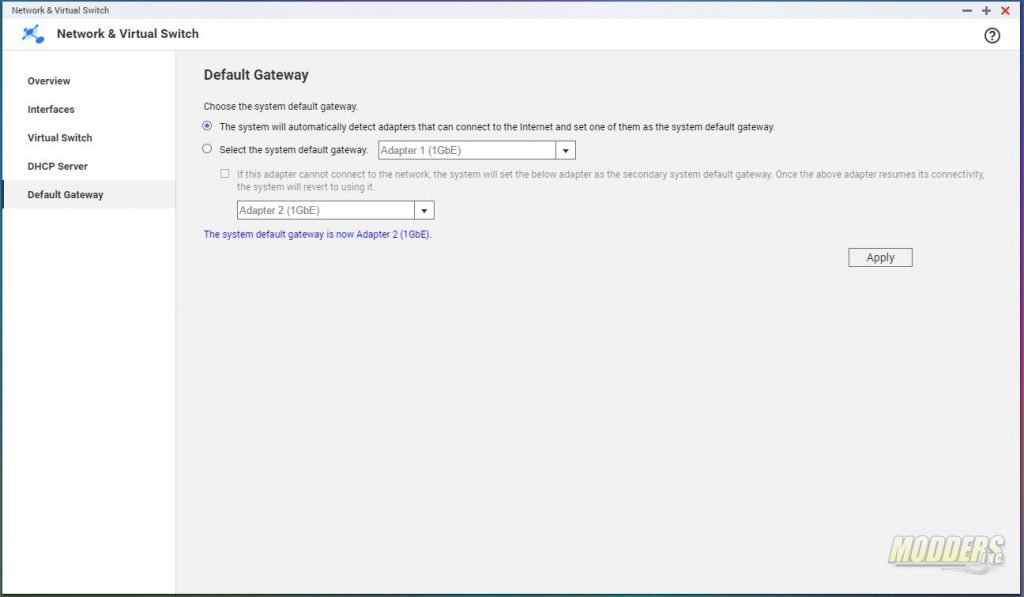Choose 'Select the system default gateway' radio
1024x597 pixels.
coord(207,149)
